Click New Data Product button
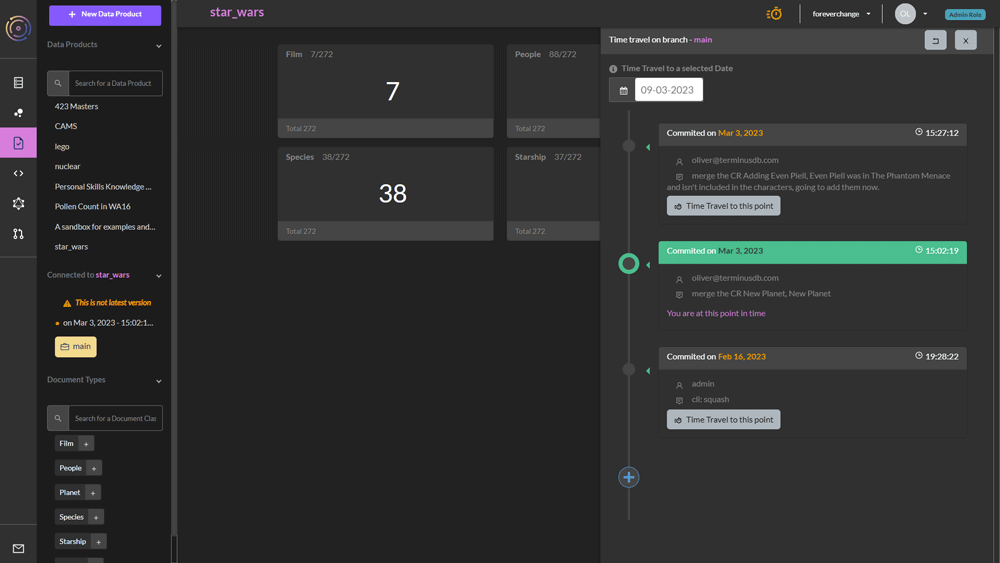The width and height of the screenshot is (1000, 563). (x=105, y=14)
